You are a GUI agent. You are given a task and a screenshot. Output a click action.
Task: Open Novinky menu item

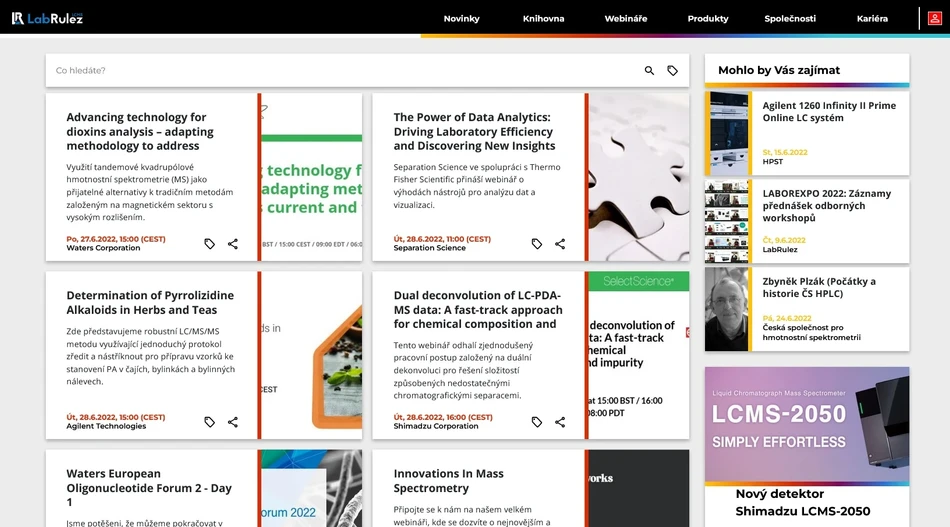pyautogui.click(x=461, y=19)
